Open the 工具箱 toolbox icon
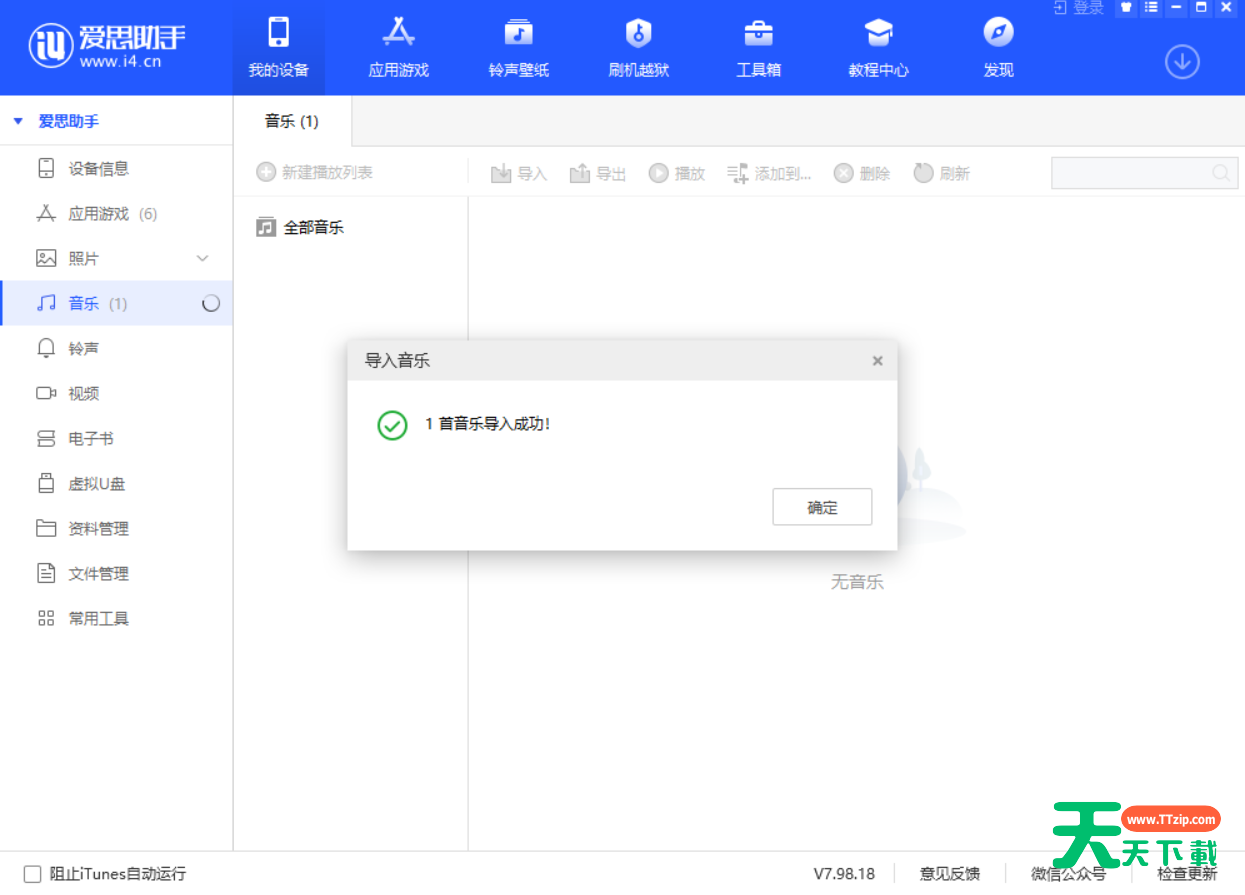The width and height of the screenshot is (1245, 895). [758, 34]
